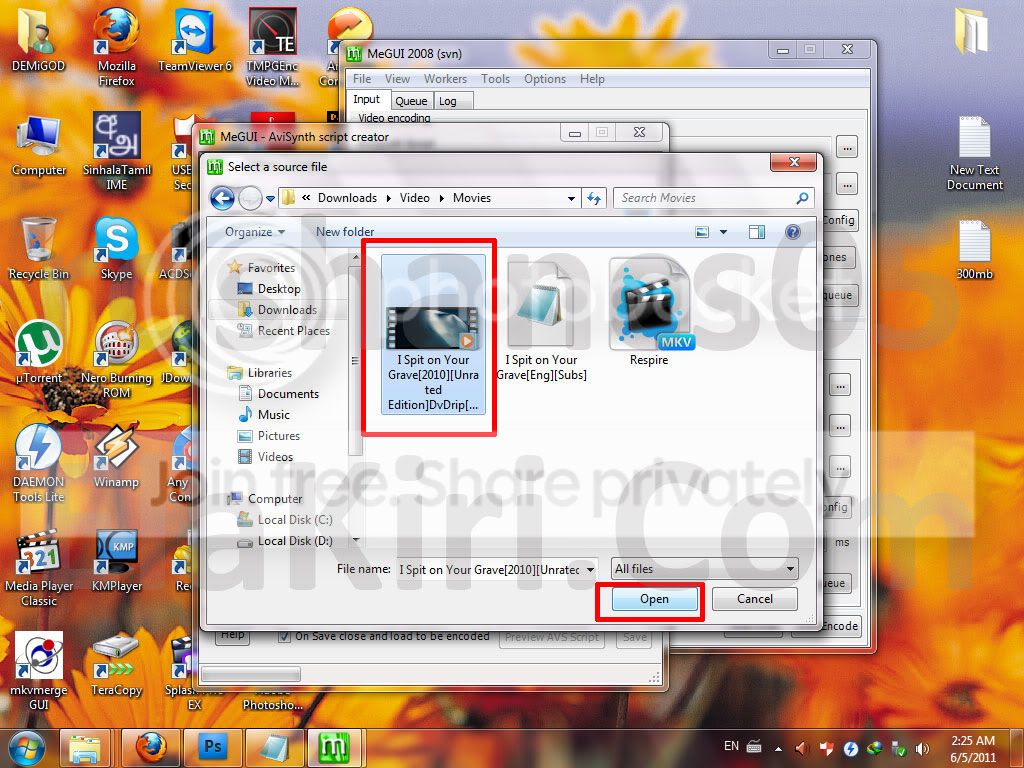The image size is (1024, 768).
Task: Open SinhalaTamil IME desktop shortcut
Action: (x=116, y=152)
